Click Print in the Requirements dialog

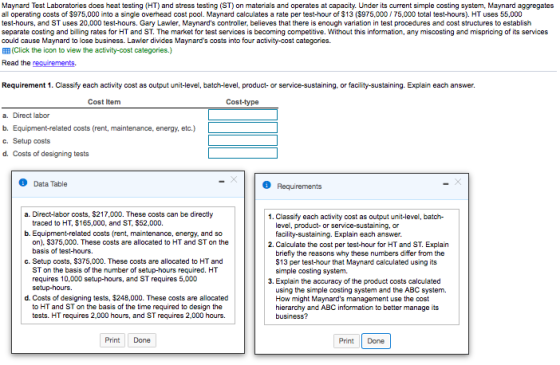point(346,341)
